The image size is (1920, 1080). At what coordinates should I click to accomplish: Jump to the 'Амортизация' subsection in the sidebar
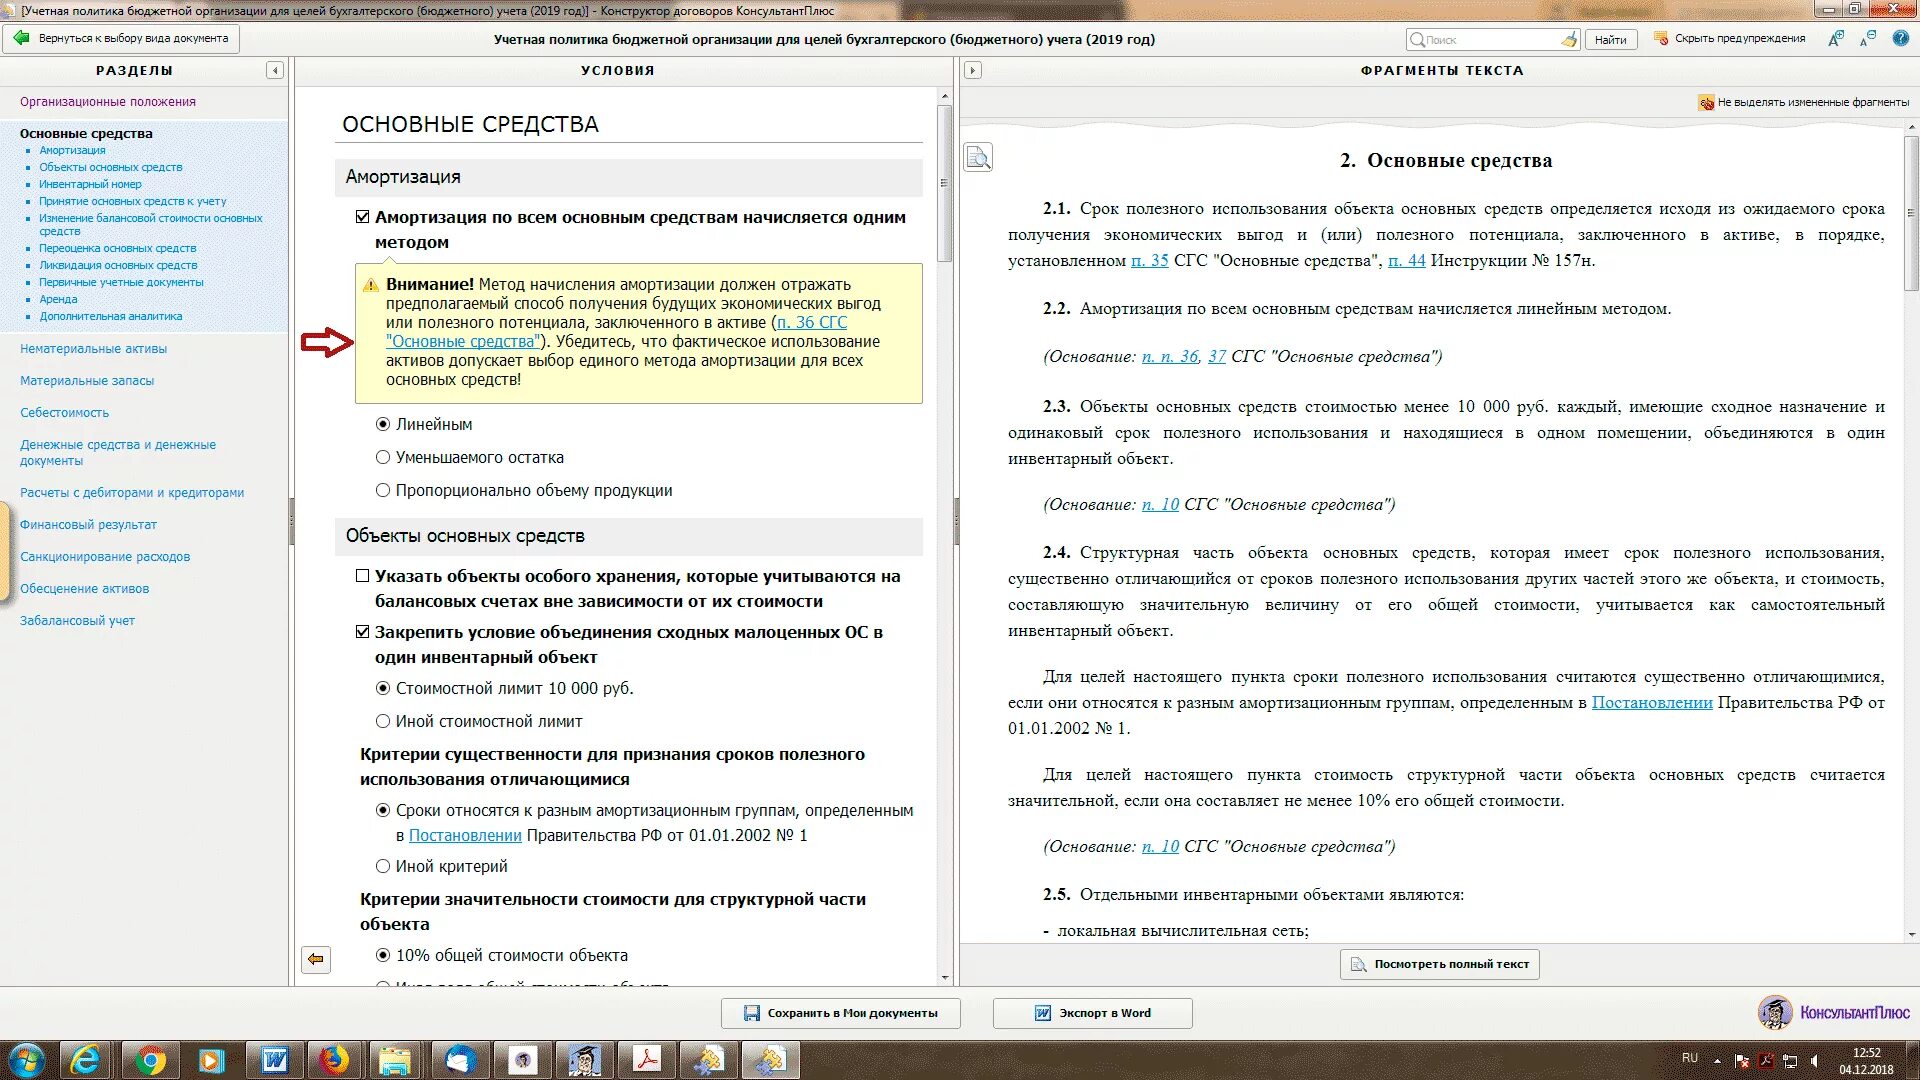(x=72, y=150)
